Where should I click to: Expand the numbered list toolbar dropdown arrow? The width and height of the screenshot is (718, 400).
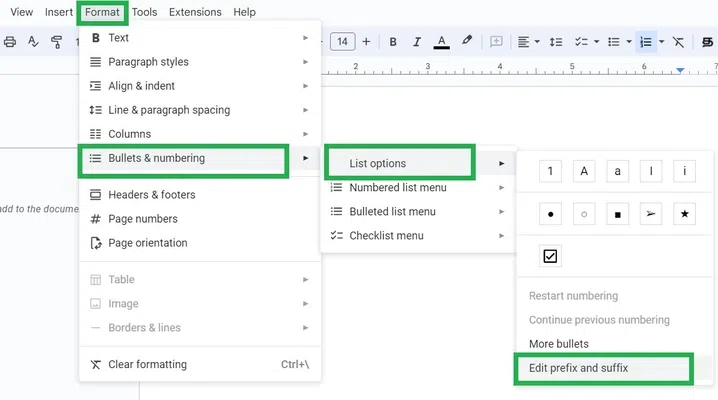point(661,42)
